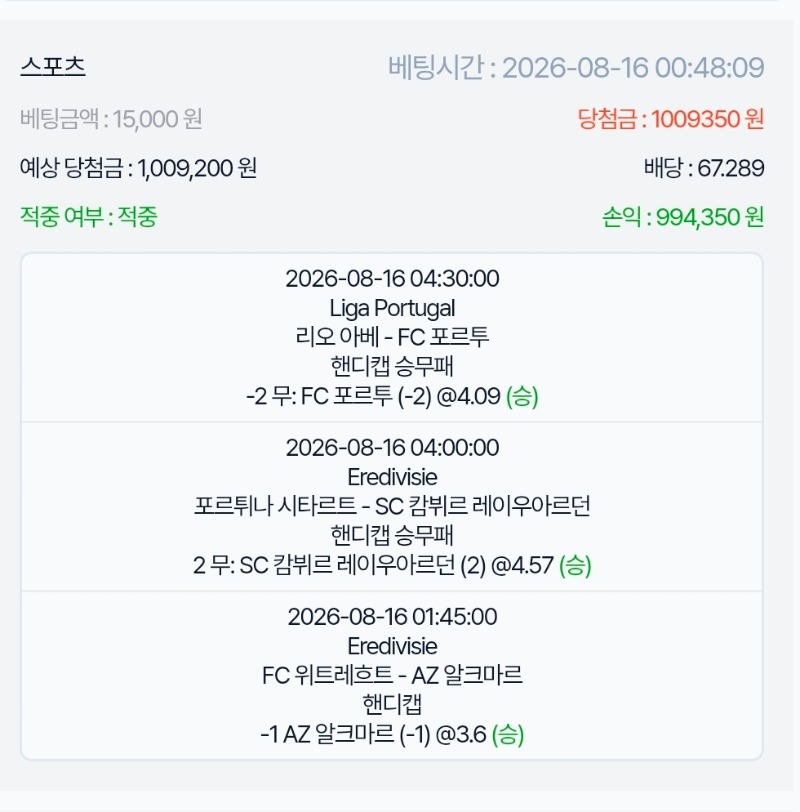Select the 예상 당첨금 1,009,200 원 text
The width and height of the screenshot is (800, 812).
138,168
